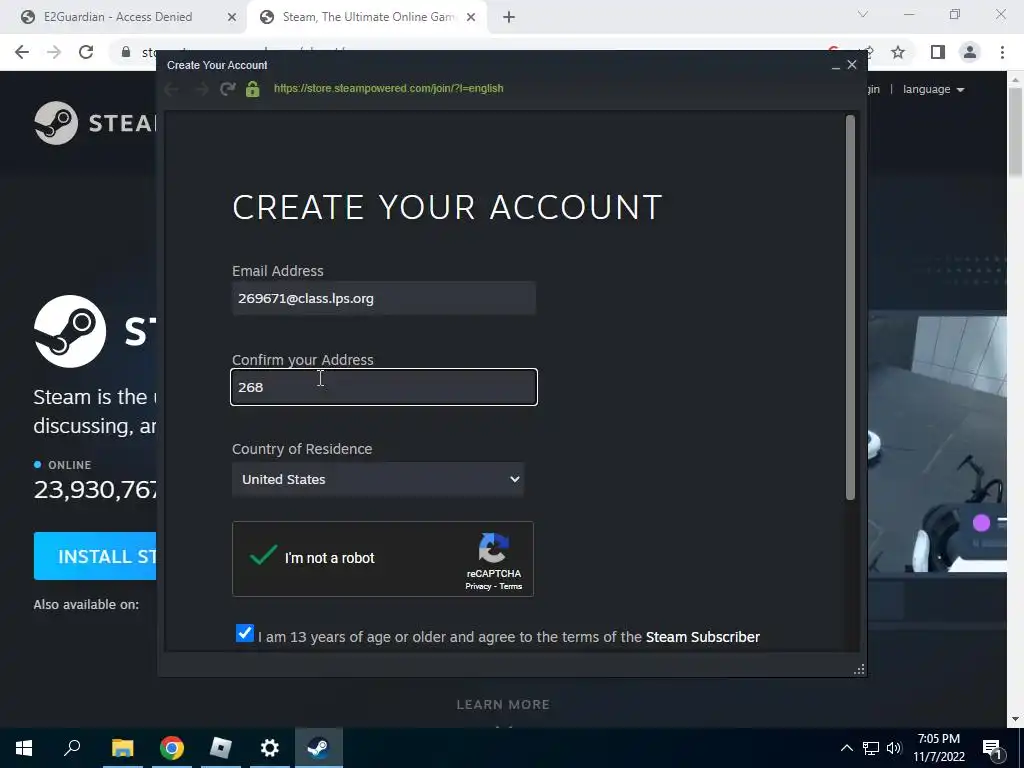Click the Steam logo in page header
1024x768 pixels.
(95, 123)
